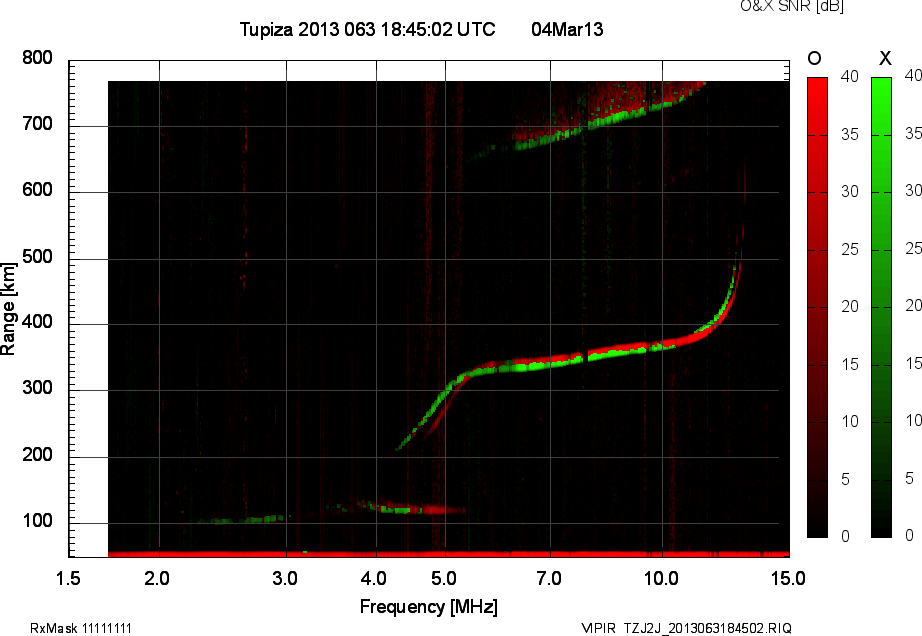
Task: Select the 'Frequency [MHz]' axis label
Action: (429, 607)
